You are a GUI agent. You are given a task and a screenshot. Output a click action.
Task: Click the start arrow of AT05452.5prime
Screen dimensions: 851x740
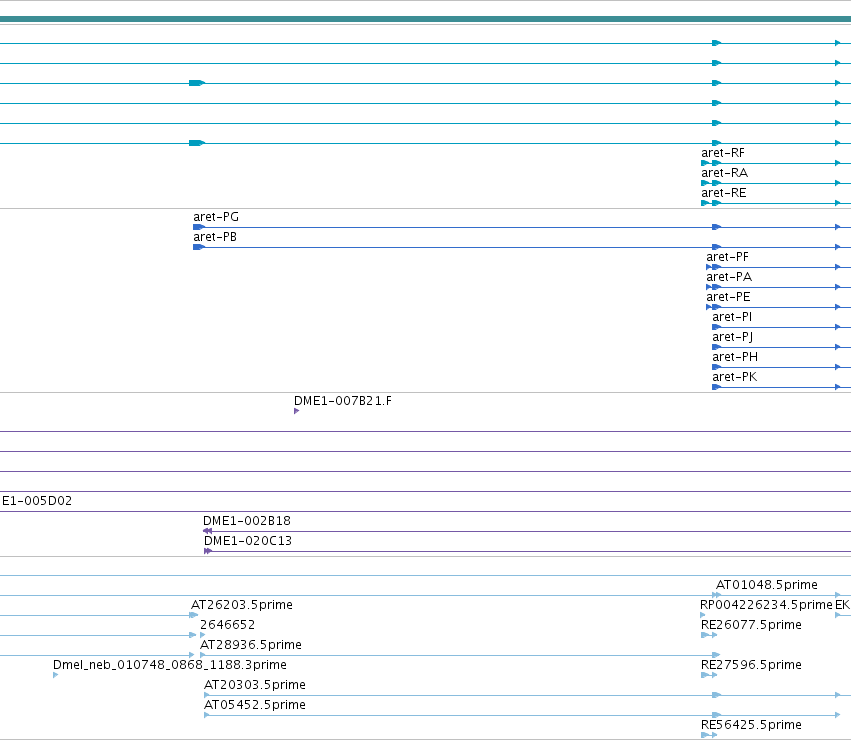click(207, 715)
